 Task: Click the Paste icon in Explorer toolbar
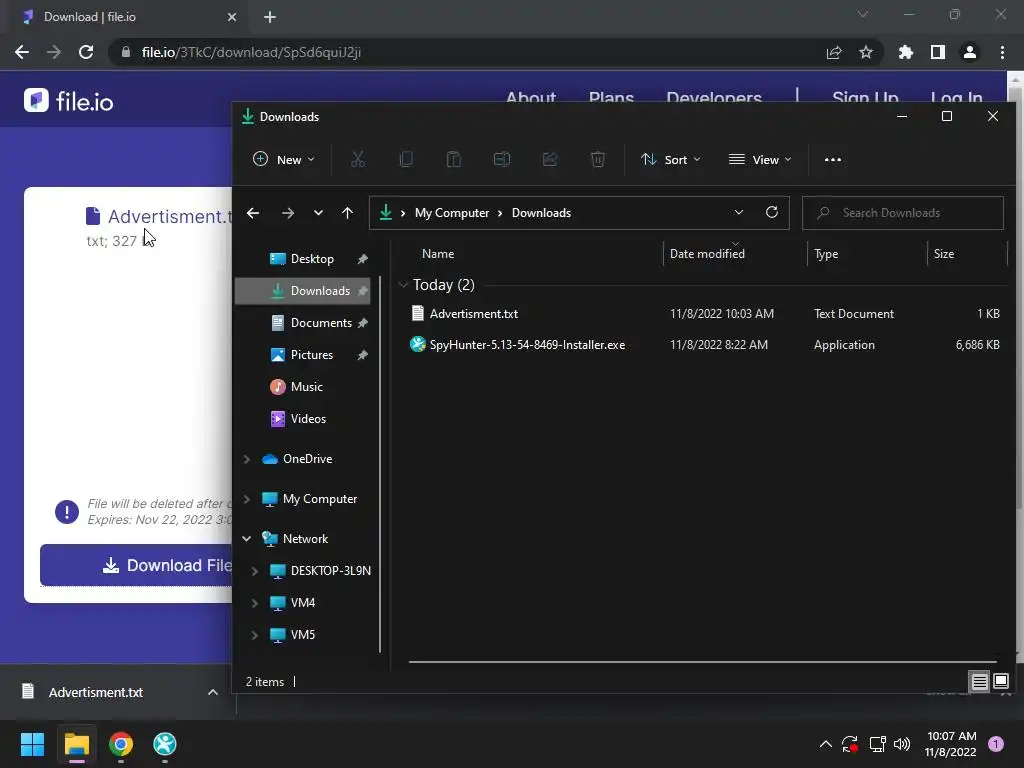[x=453, y=159]
